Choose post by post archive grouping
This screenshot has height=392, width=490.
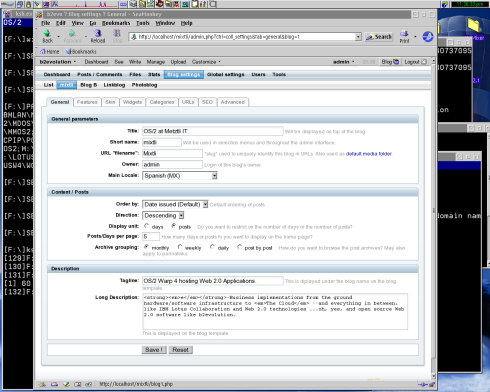click(x=239, y=247)
